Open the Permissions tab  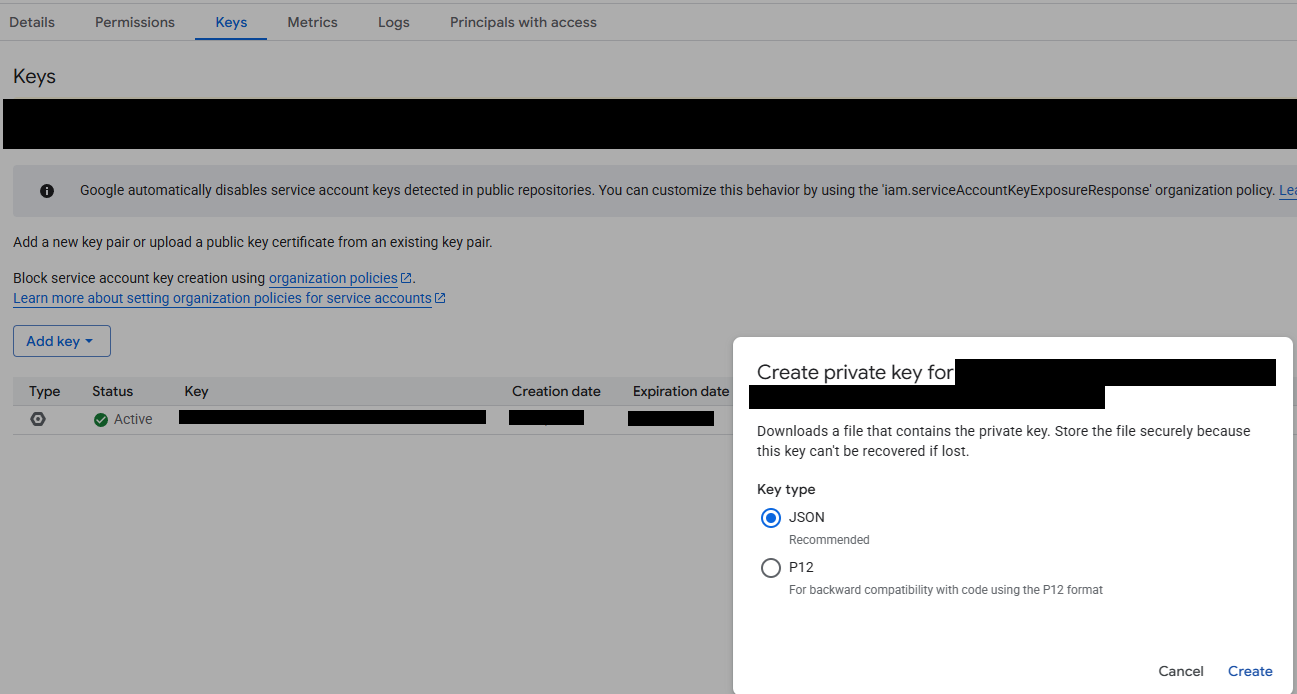[135, 22]
